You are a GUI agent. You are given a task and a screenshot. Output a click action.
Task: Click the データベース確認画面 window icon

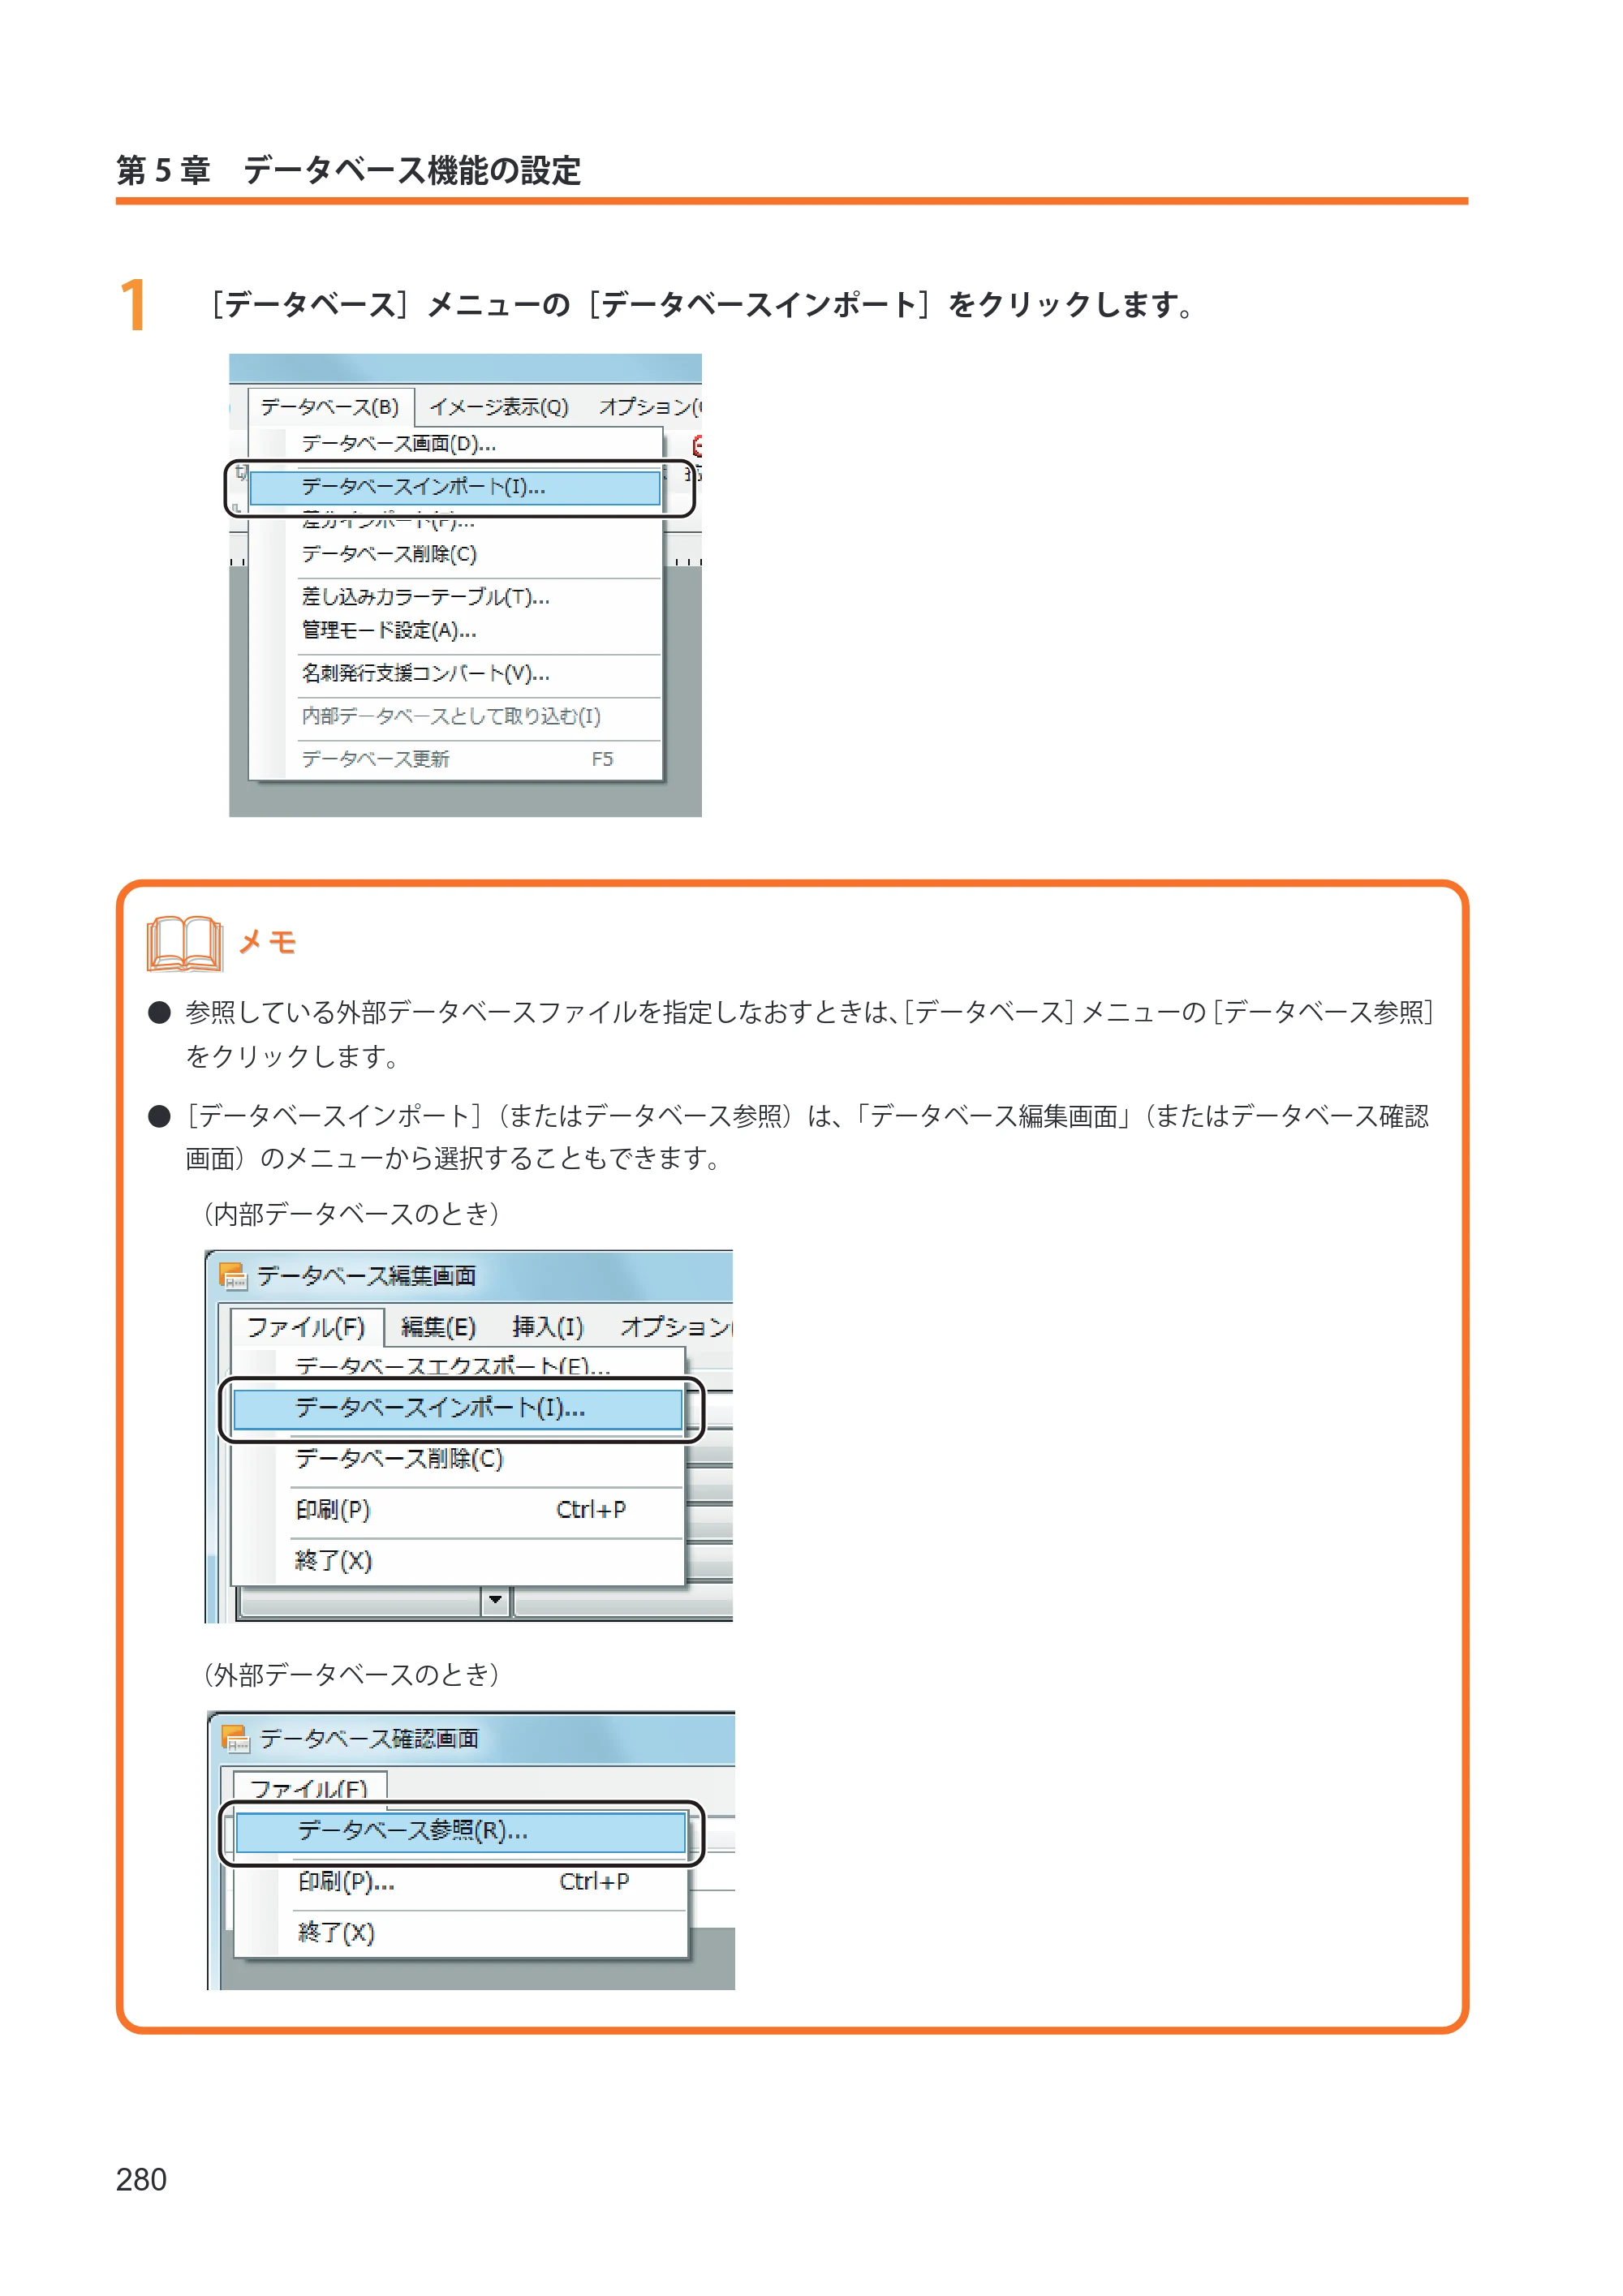pos(236,1740)
